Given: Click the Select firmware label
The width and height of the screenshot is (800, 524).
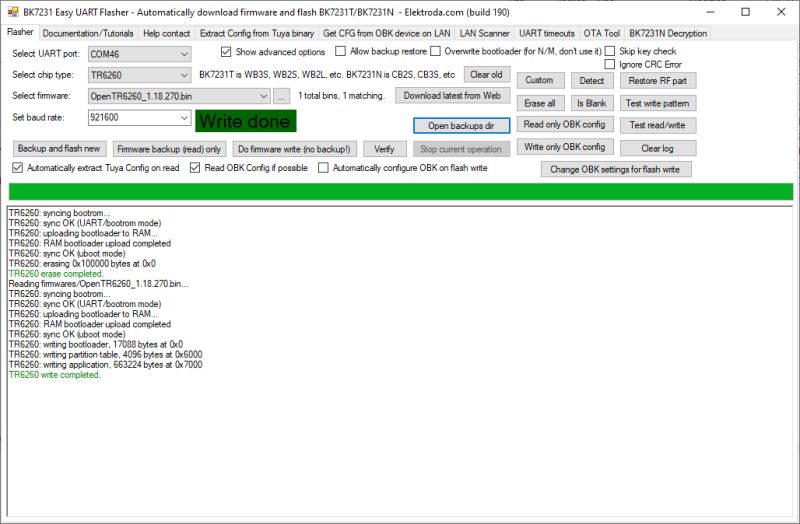Looking at the screenshot, I should coord(41,95).
